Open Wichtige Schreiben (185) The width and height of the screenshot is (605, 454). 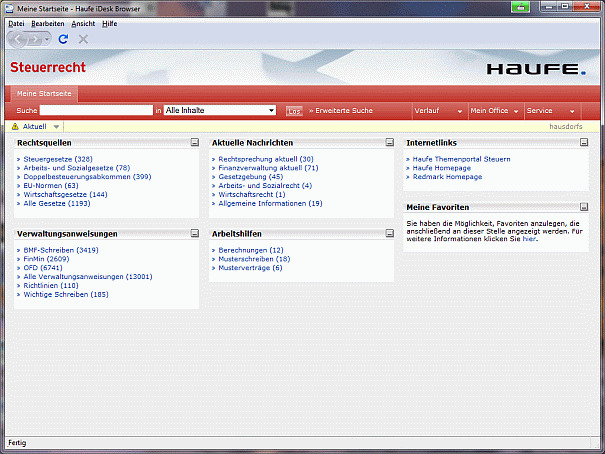pos(66,294)
